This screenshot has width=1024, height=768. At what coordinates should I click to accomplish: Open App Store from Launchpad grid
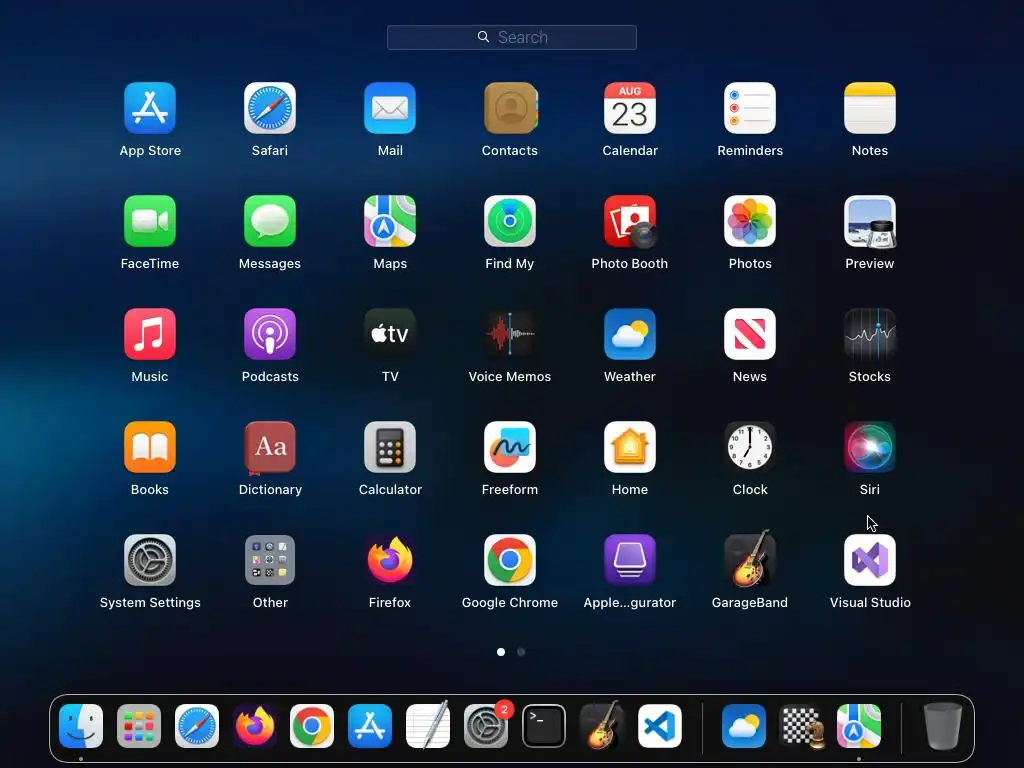coord(150,108)
